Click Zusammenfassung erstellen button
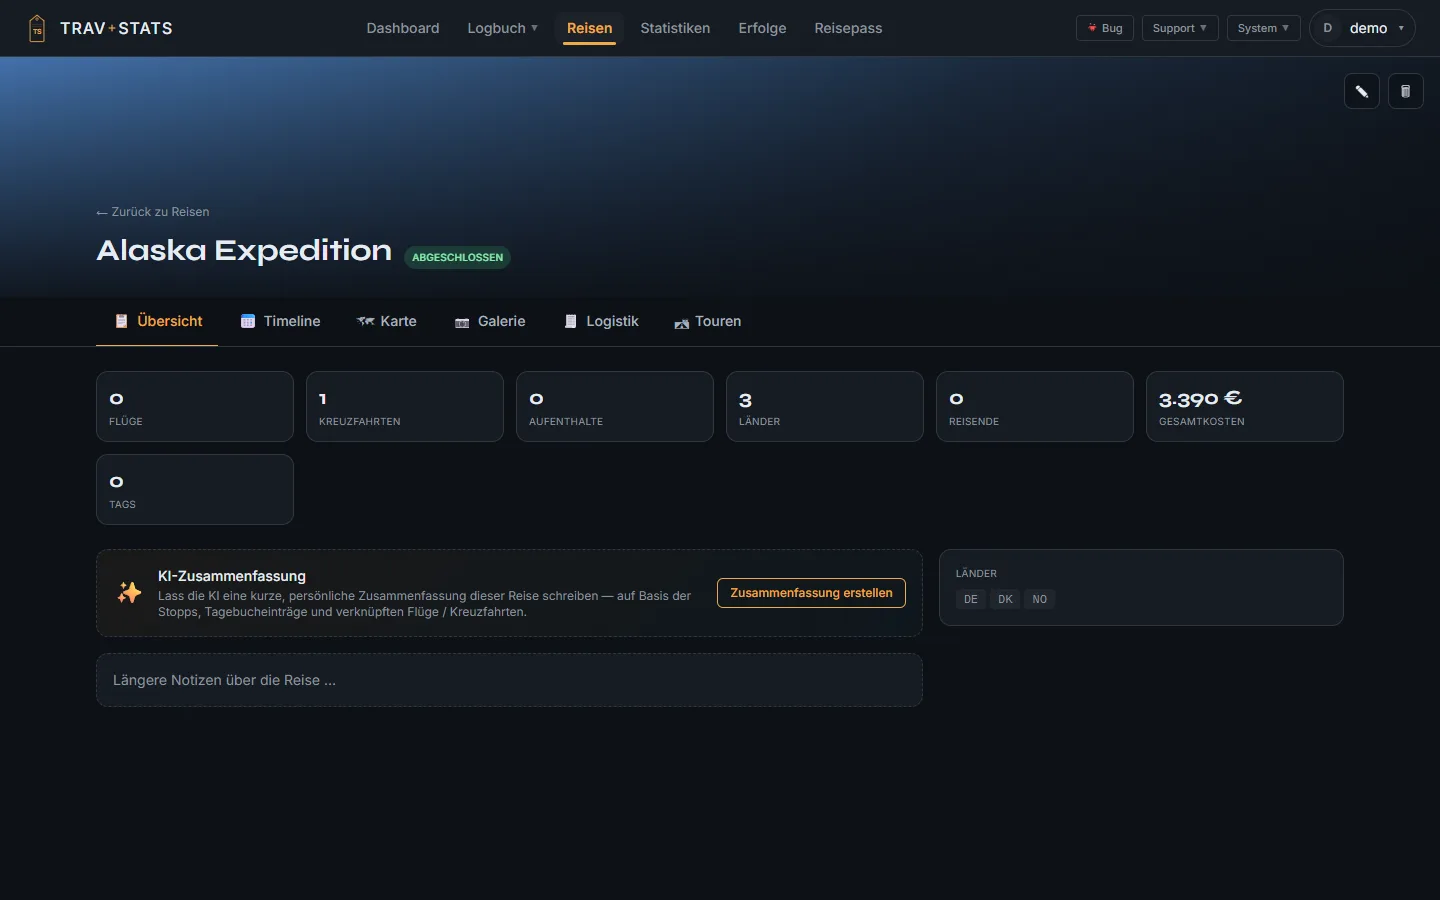 click(x=811, y=593)
